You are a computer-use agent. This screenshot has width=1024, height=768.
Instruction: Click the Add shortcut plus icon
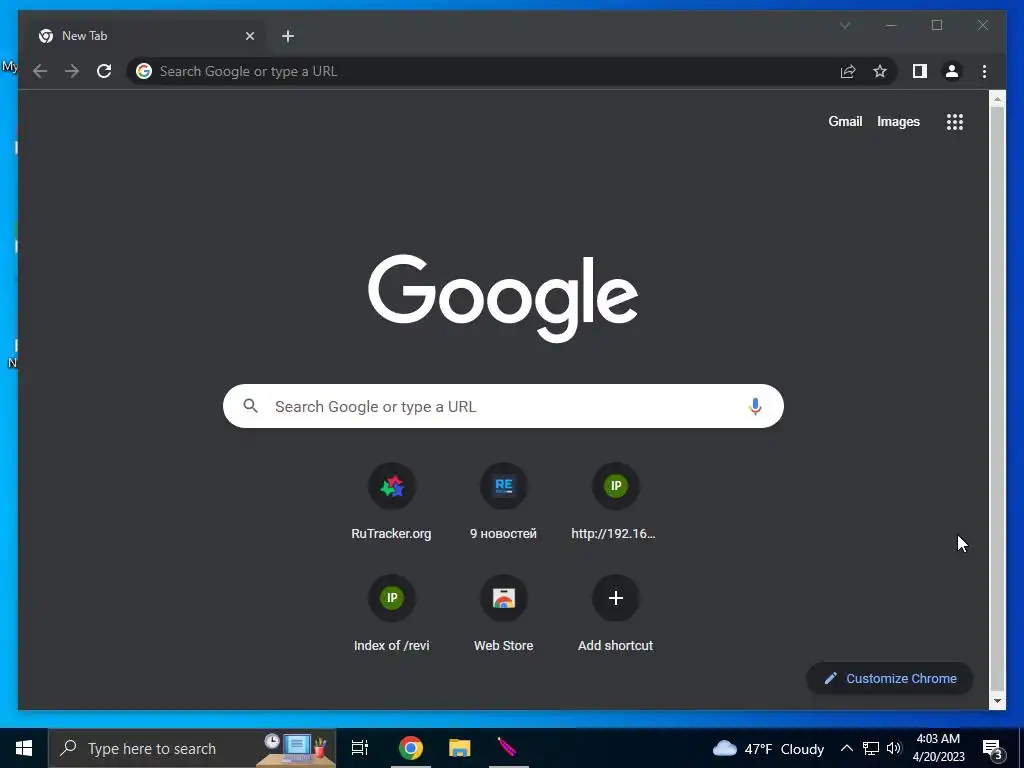click(x=615, y=598)
